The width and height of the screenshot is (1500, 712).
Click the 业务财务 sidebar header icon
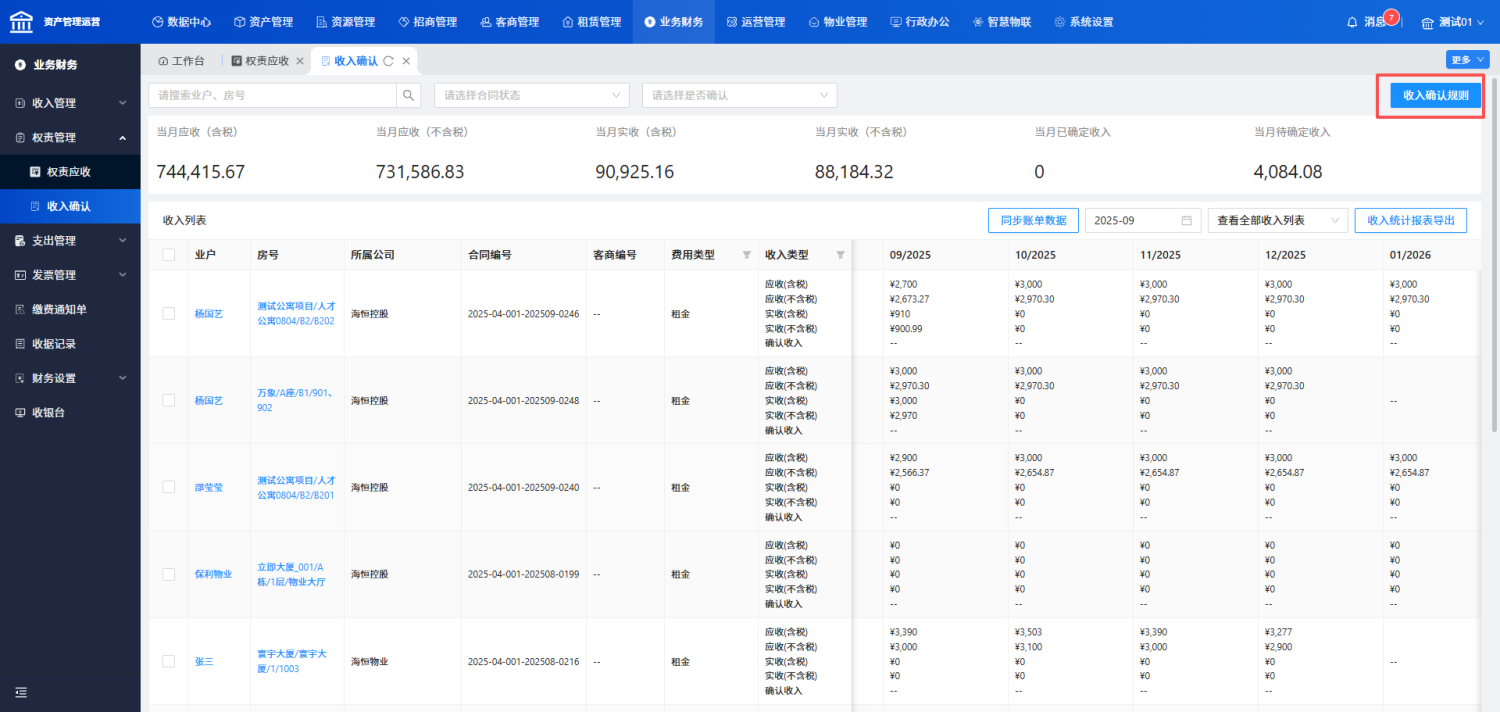point(20,65)
